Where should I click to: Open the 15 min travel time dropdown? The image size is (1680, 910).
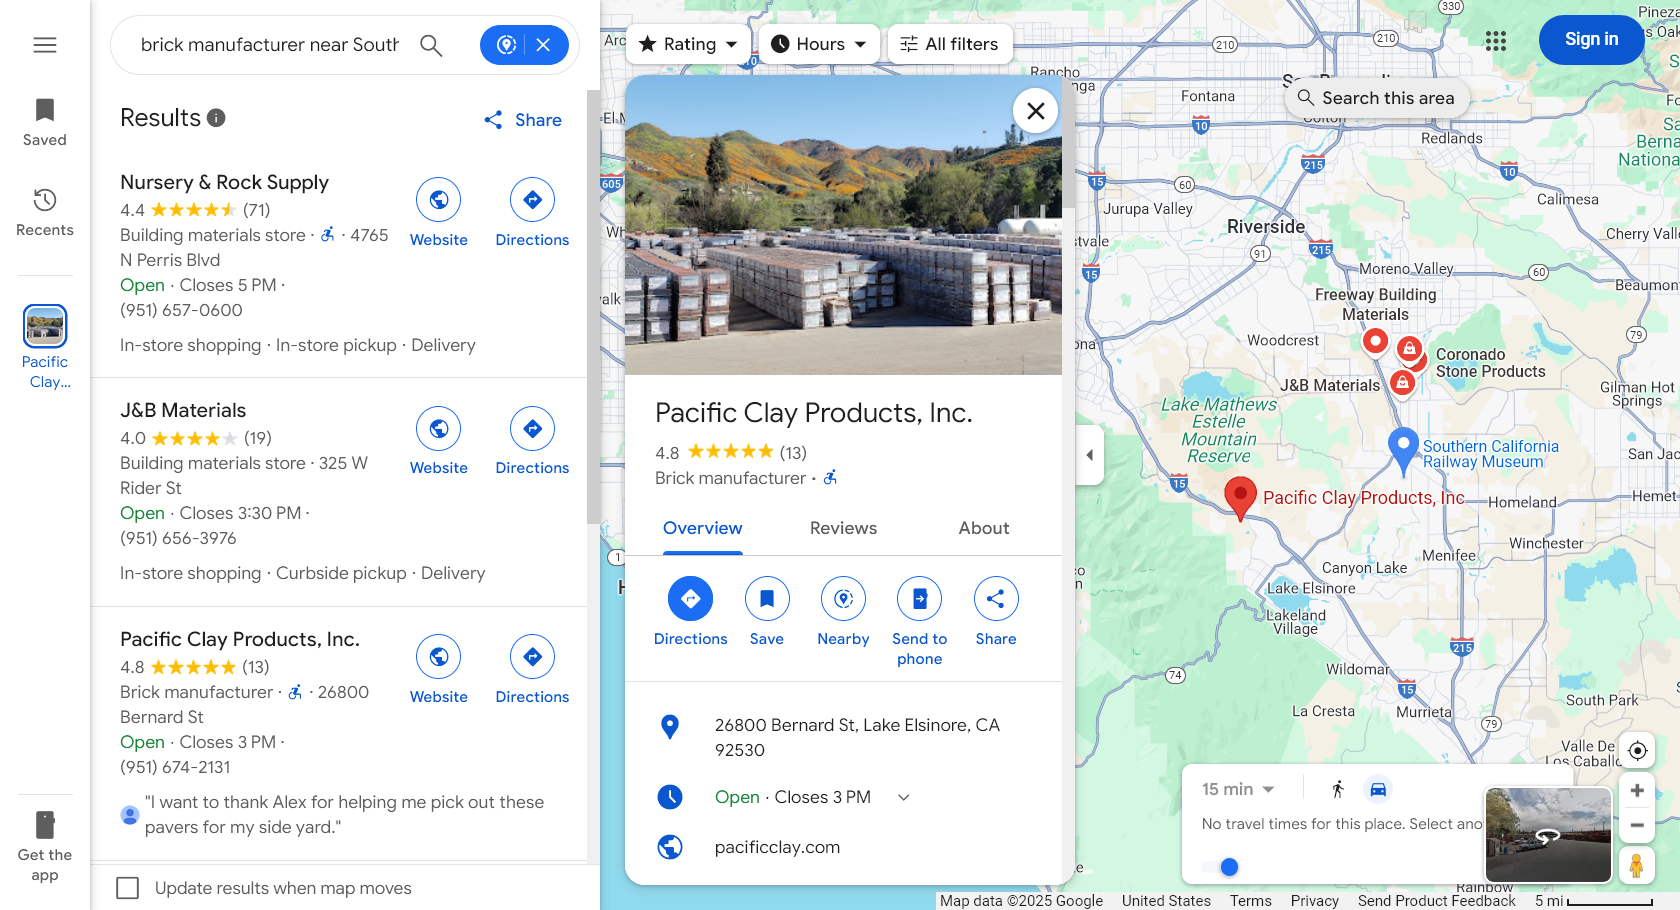(1239, 789)
